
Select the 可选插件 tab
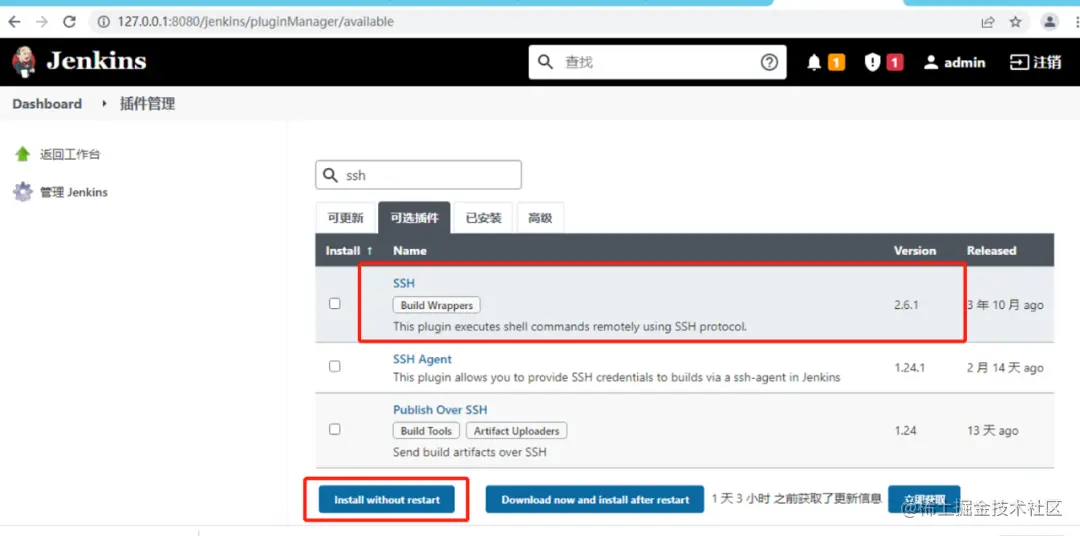pyautogui.click(x=414, y=218)
